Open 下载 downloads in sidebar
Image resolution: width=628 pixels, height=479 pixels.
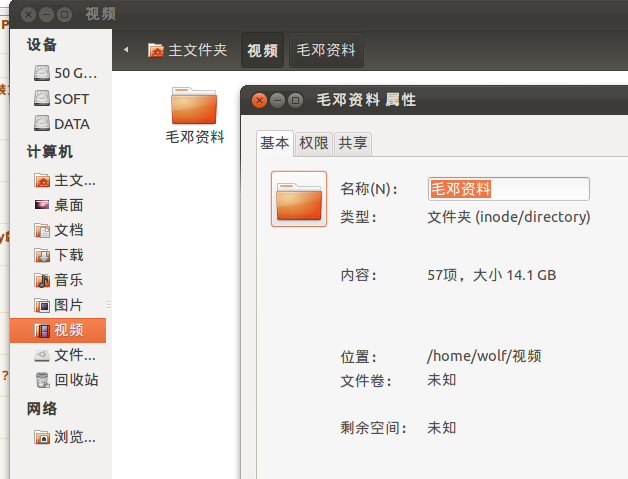(60, 255)
